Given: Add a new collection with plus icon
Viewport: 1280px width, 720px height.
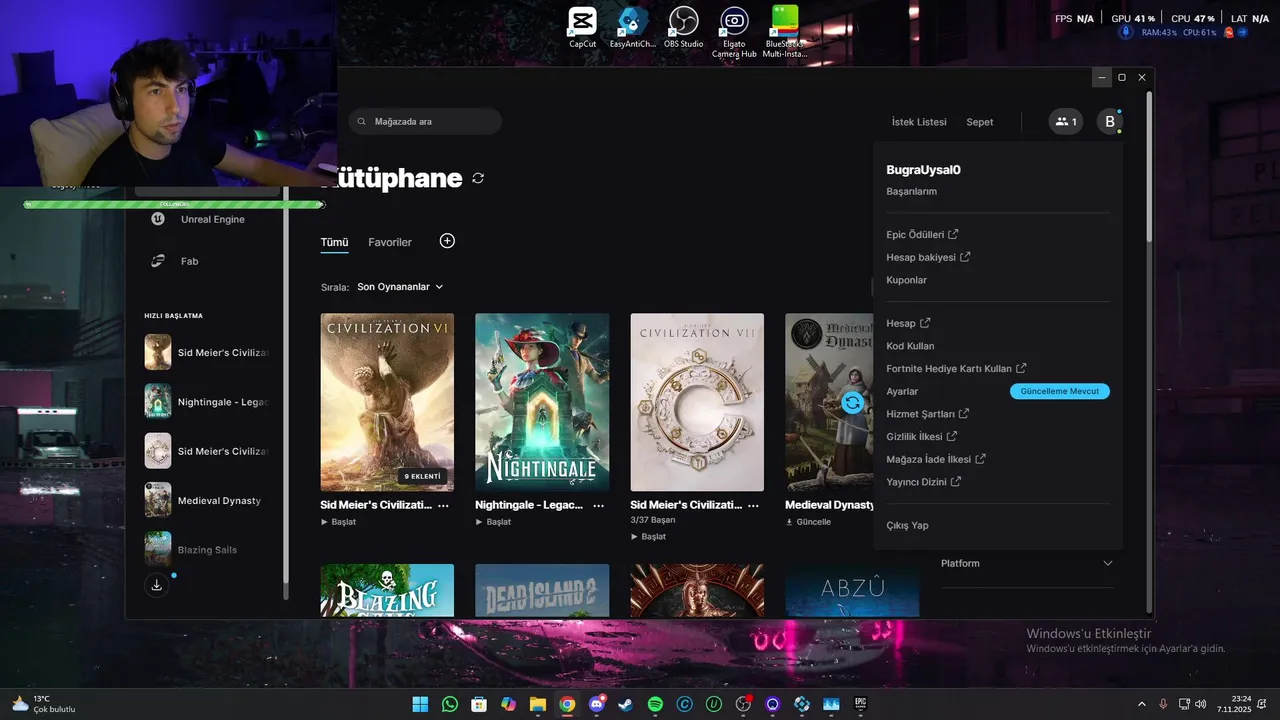Looking at the screenshot, I should point(447,241).
